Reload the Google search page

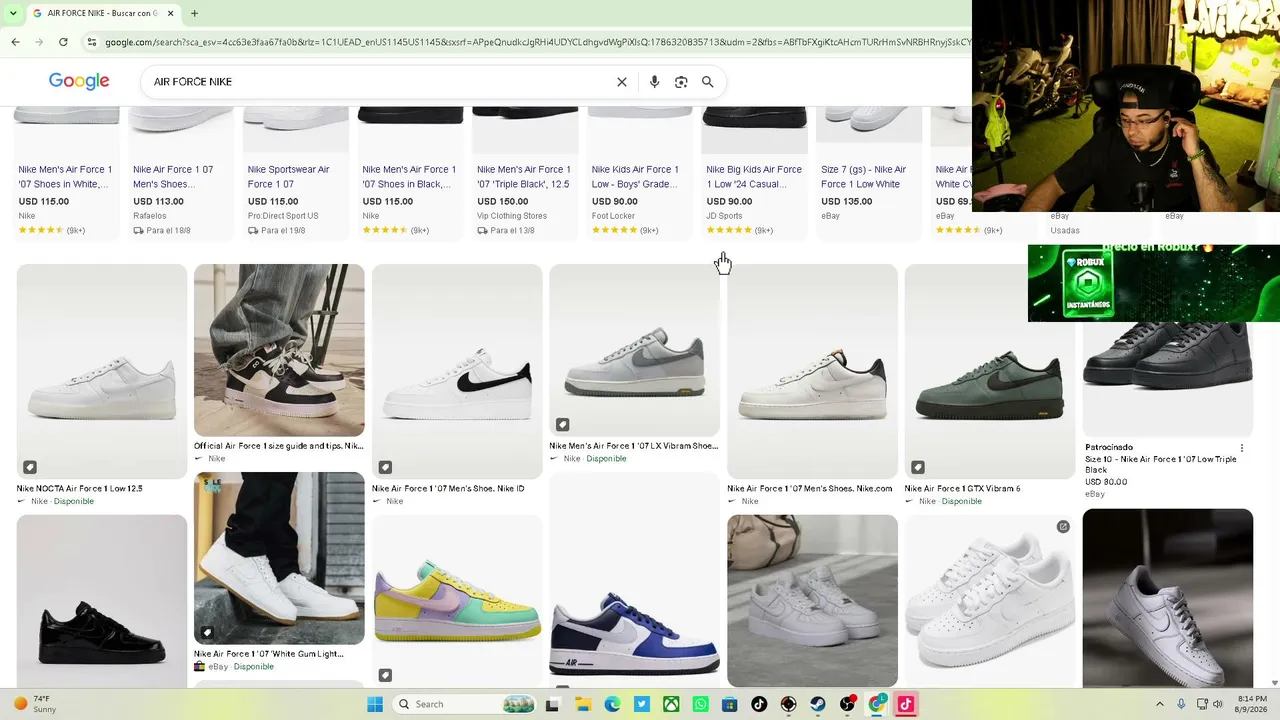[x=63, y=42]
